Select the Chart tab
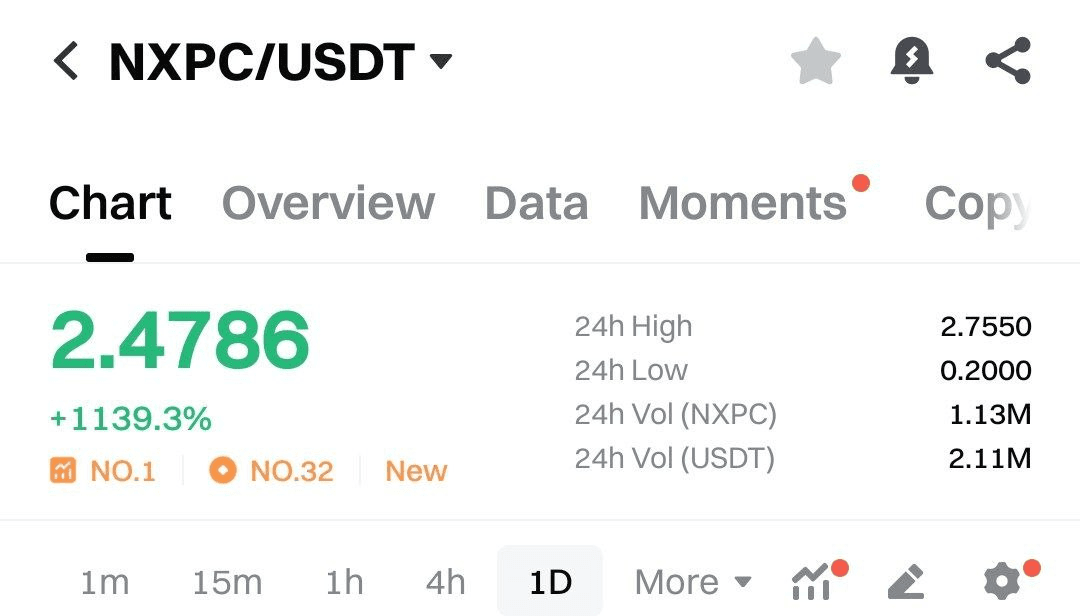 coord(110,203)
